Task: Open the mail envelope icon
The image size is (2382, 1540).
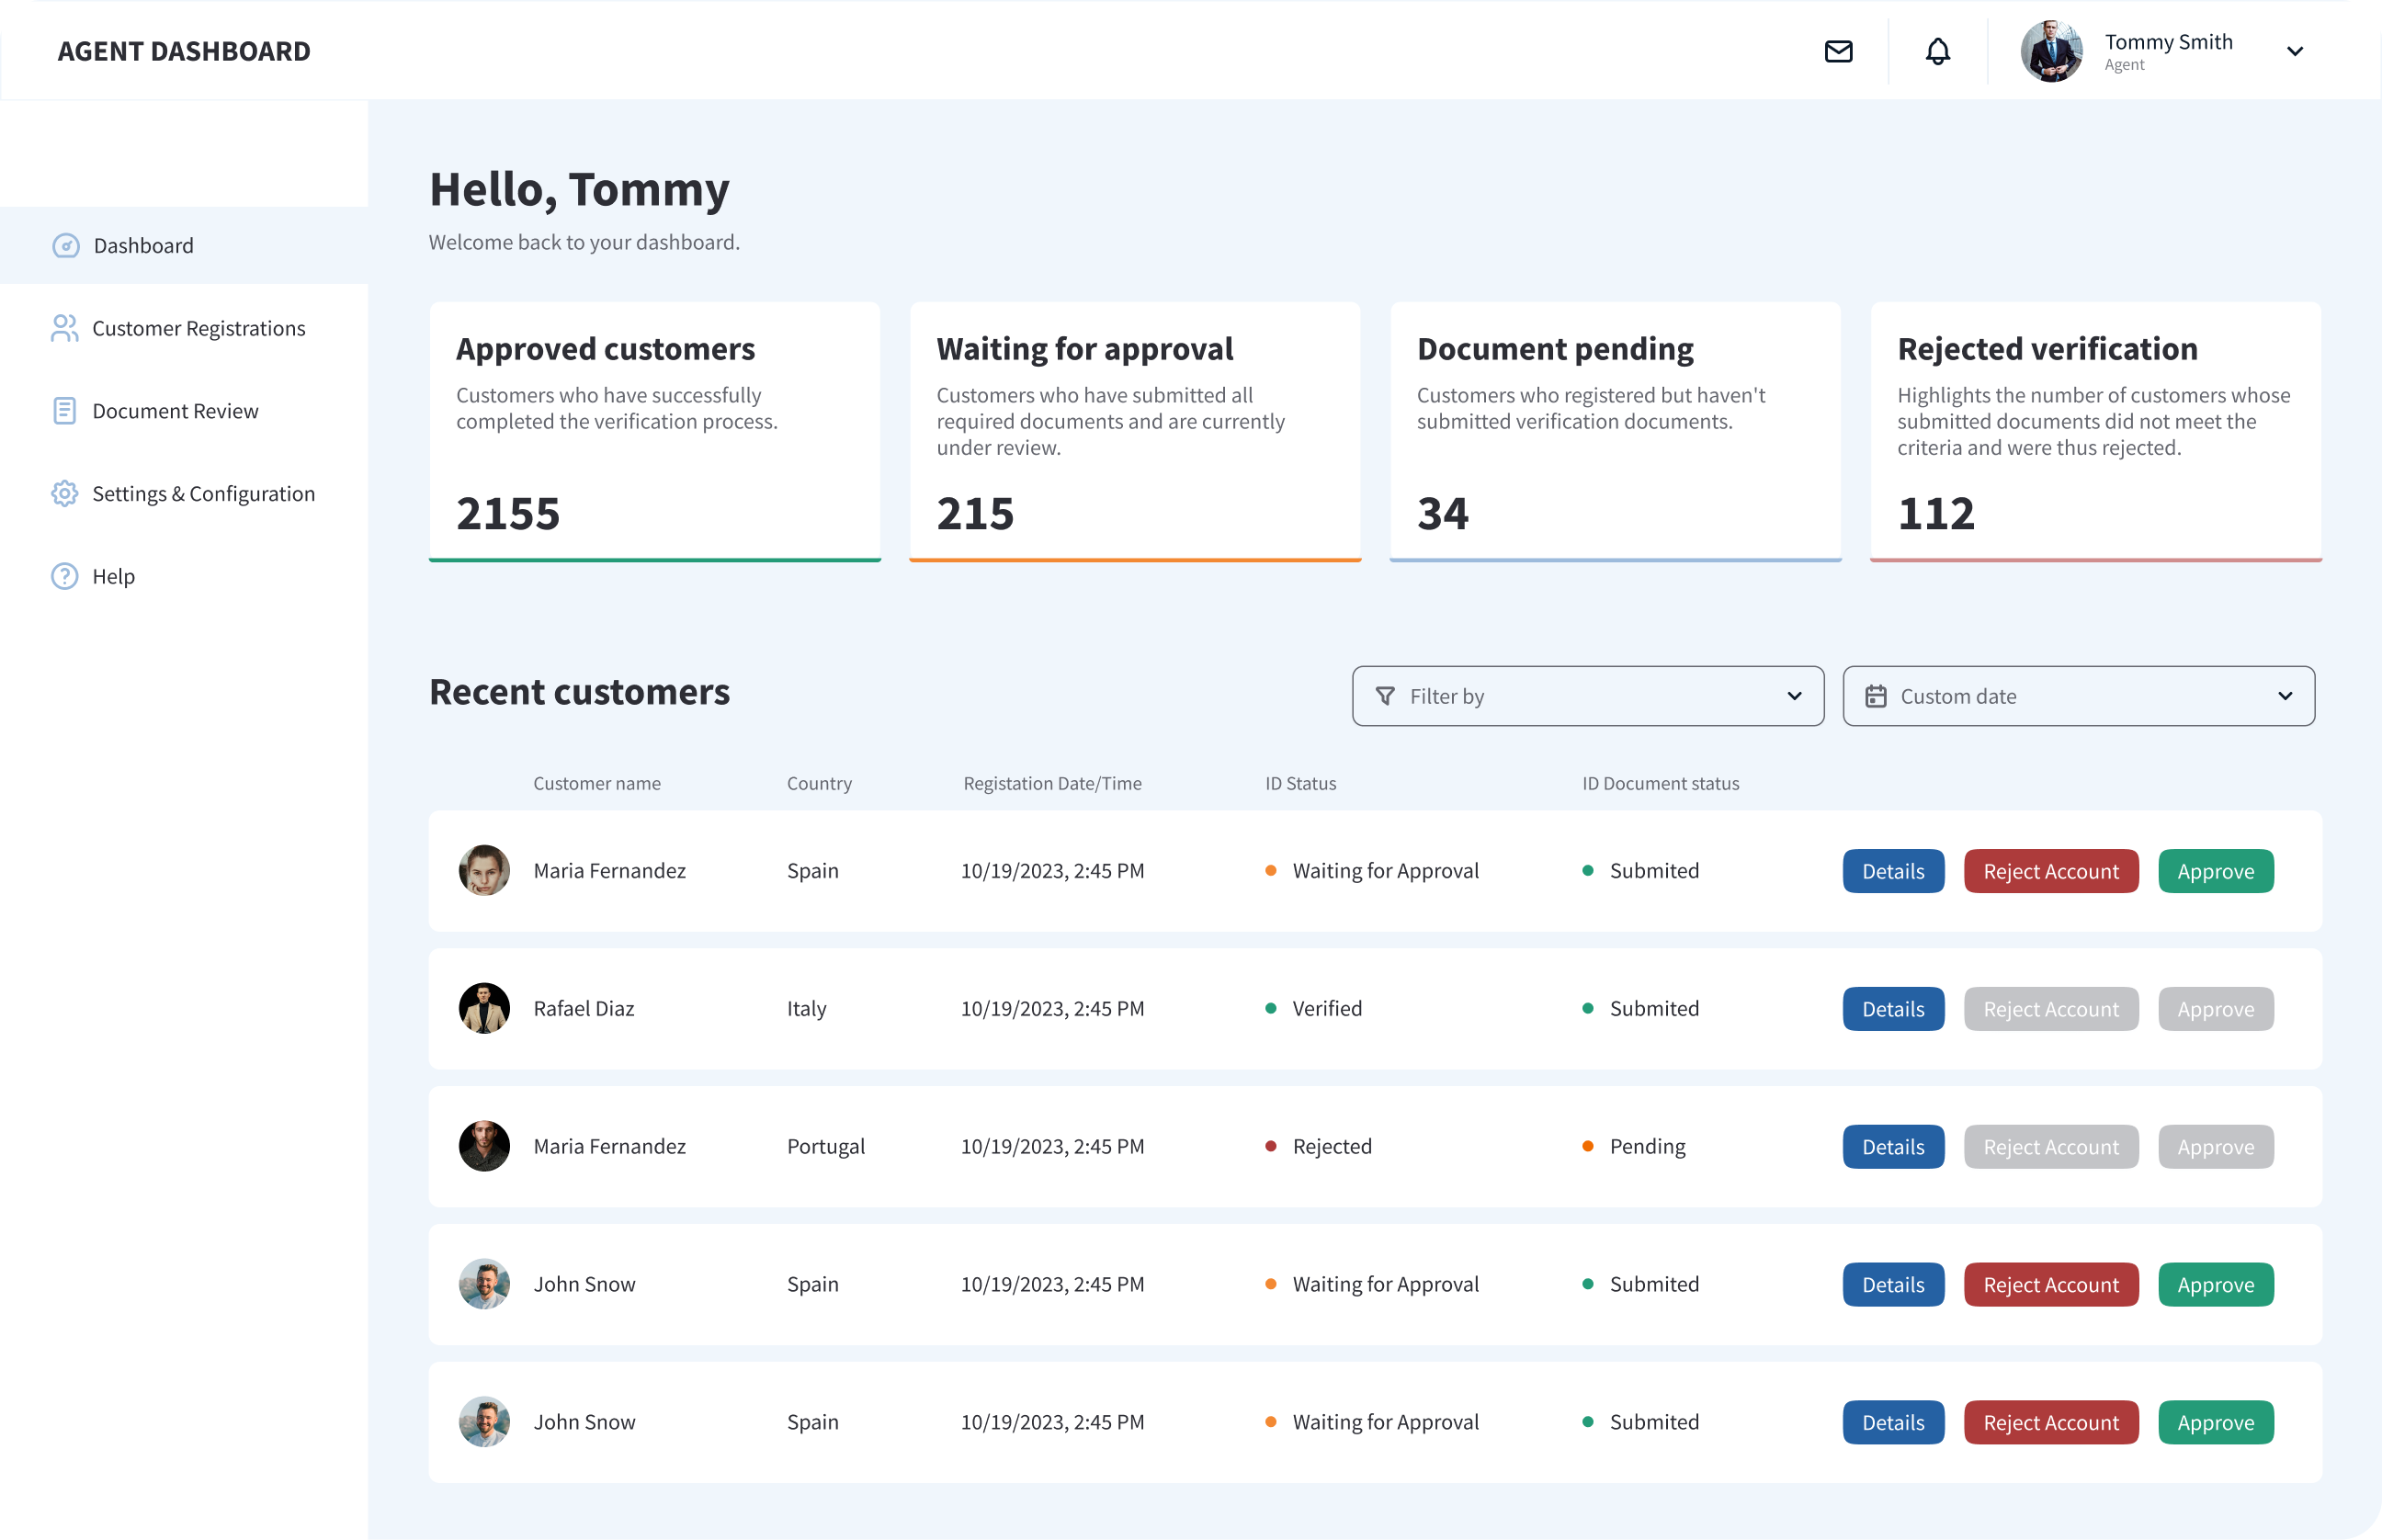Action: [1838, 51]
